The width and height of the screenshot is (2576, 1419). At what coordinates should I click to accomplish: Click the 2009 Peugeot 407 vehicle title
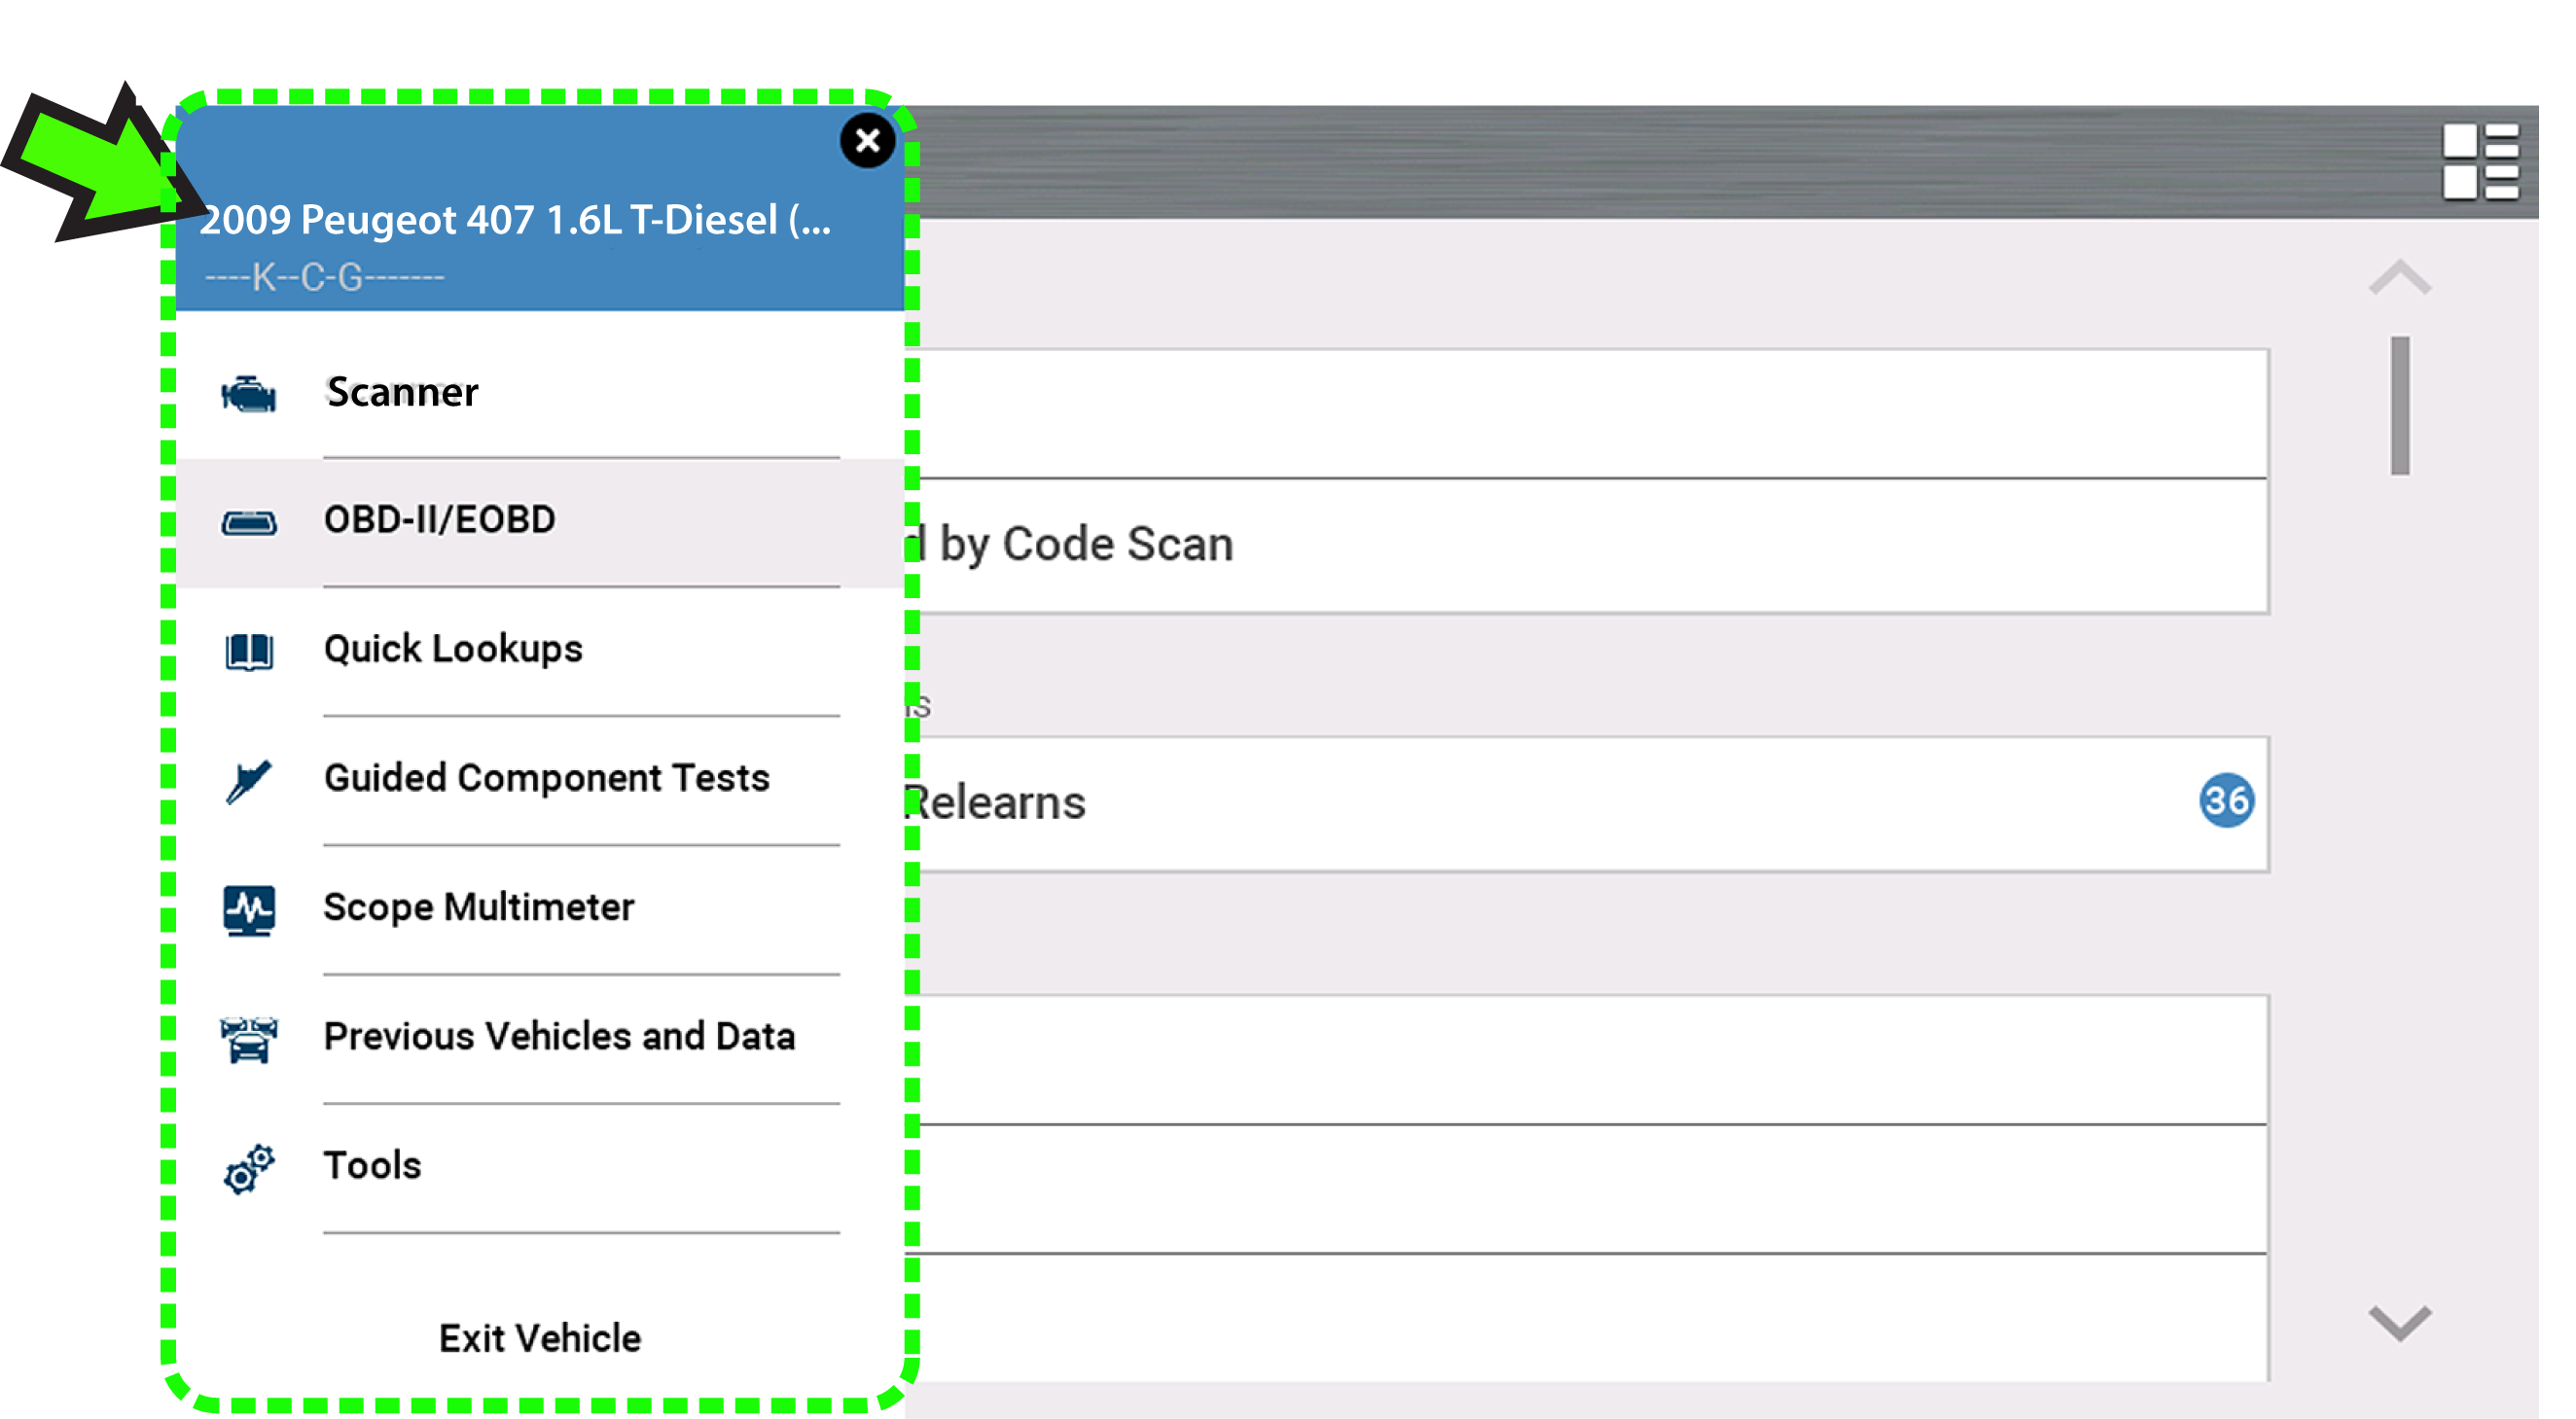(x=515, y=220)
